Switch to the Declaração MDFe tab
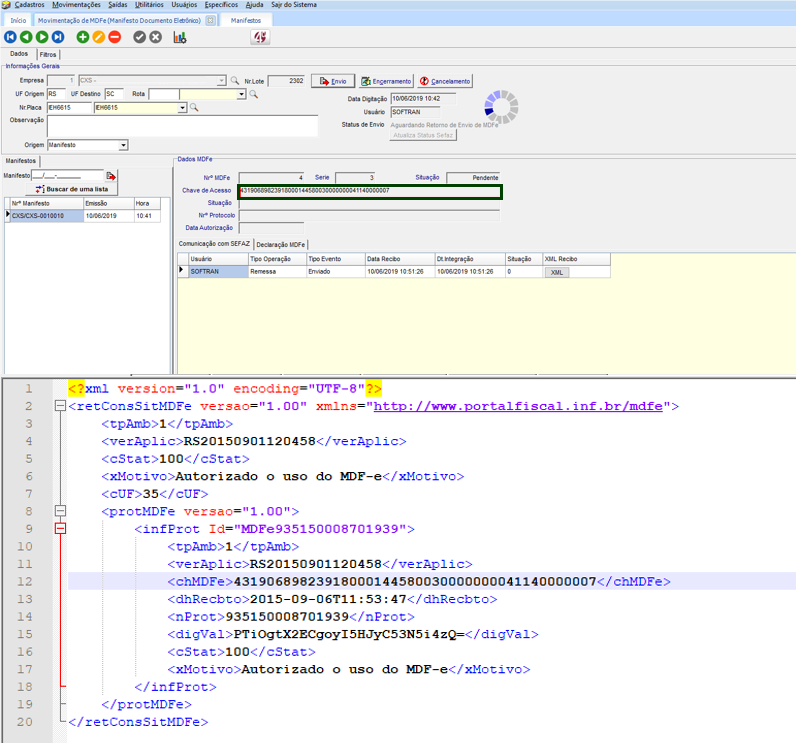This screenshot has height=743, width=796. [x=281, y=244]
